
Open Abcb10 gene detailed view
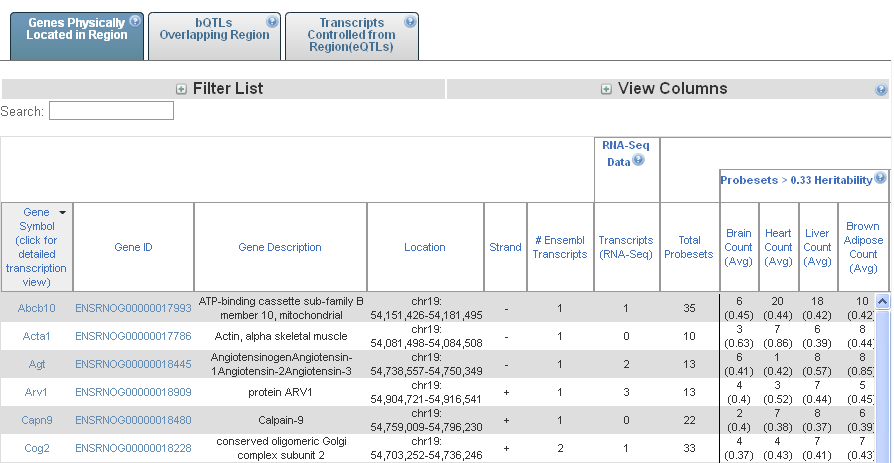[x=36, y=308]
